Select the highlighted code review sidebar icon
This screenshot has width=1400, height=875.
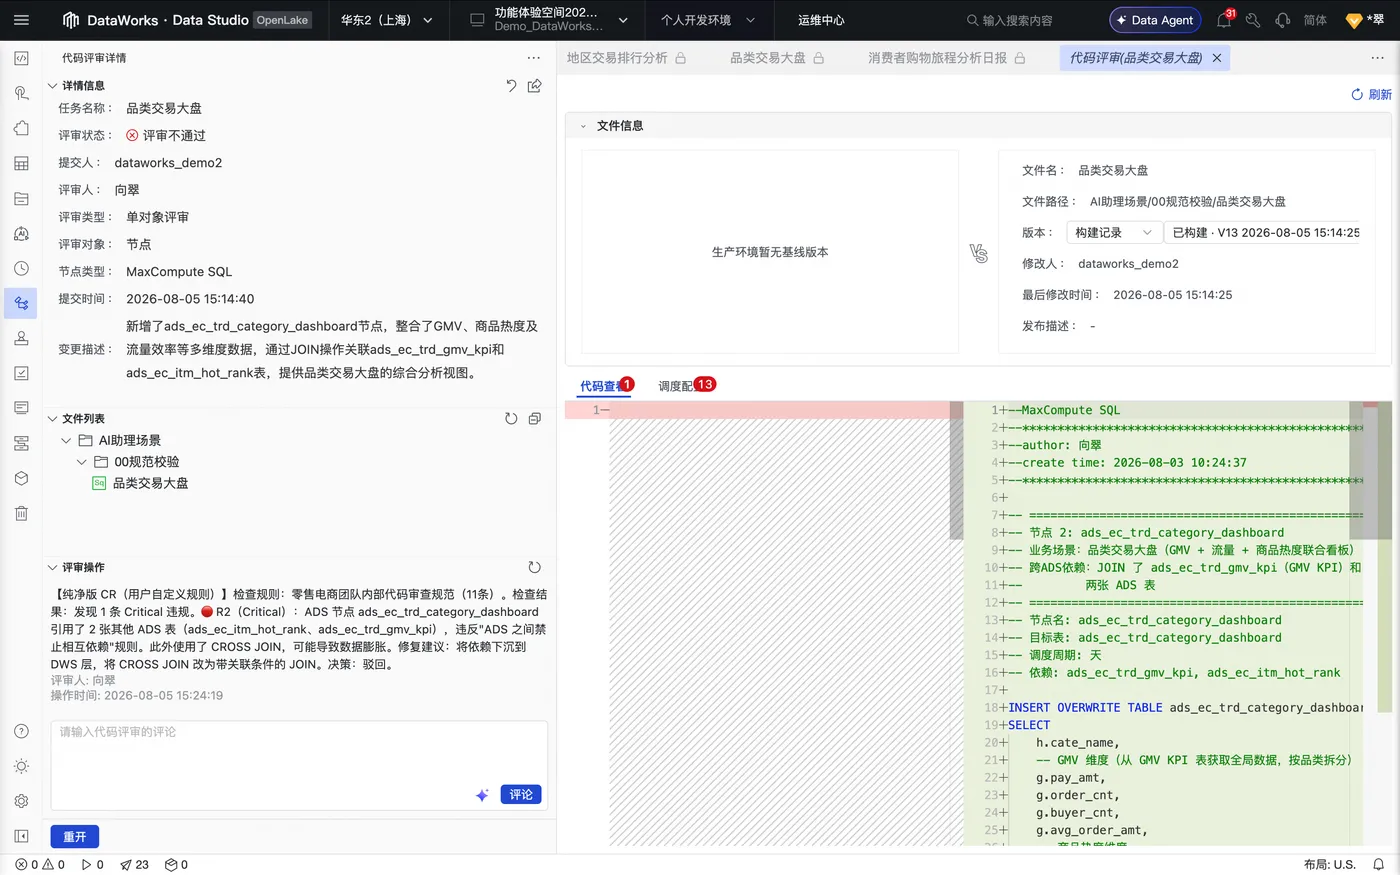coord(21,304)
